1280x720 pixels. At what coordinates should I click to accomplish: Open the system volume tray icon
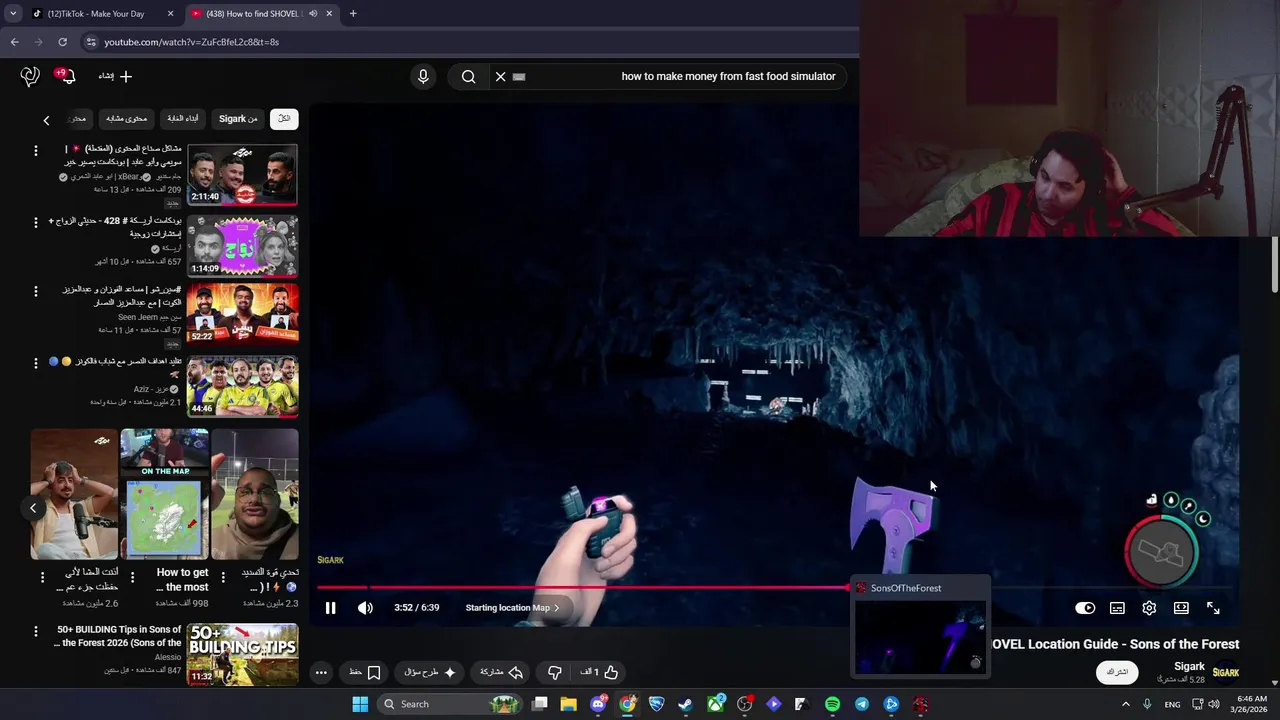(x=1214, y=704)
